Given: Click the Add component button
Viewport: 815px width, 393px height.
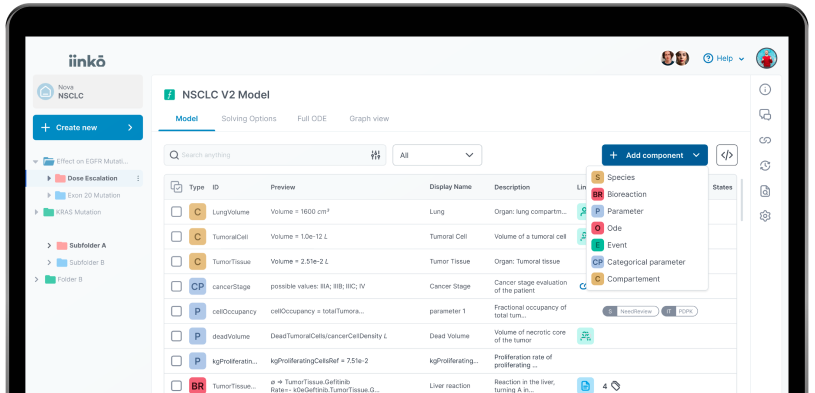Looking at the screenshot, I should coord(655,155).
